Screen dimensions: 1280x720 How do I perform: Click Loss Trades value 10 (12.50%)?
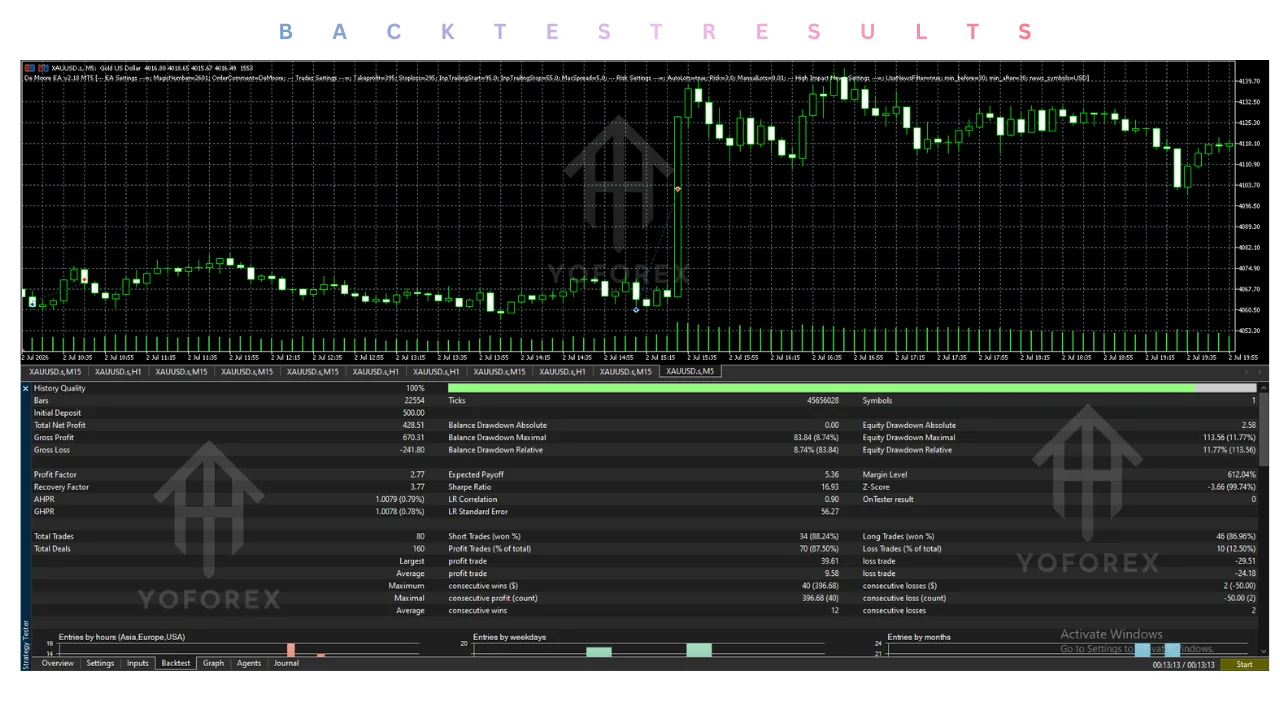click(x=1235, y=548)
